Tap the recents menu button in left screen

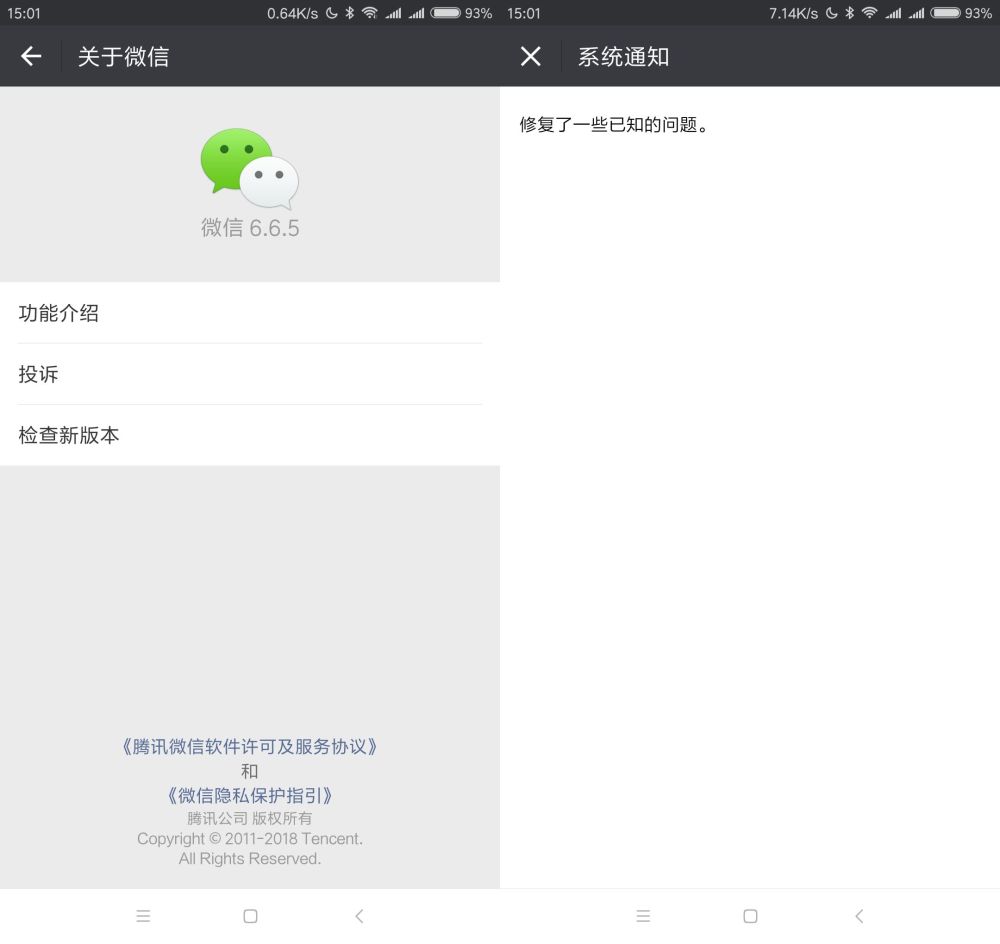pos(143,917)
